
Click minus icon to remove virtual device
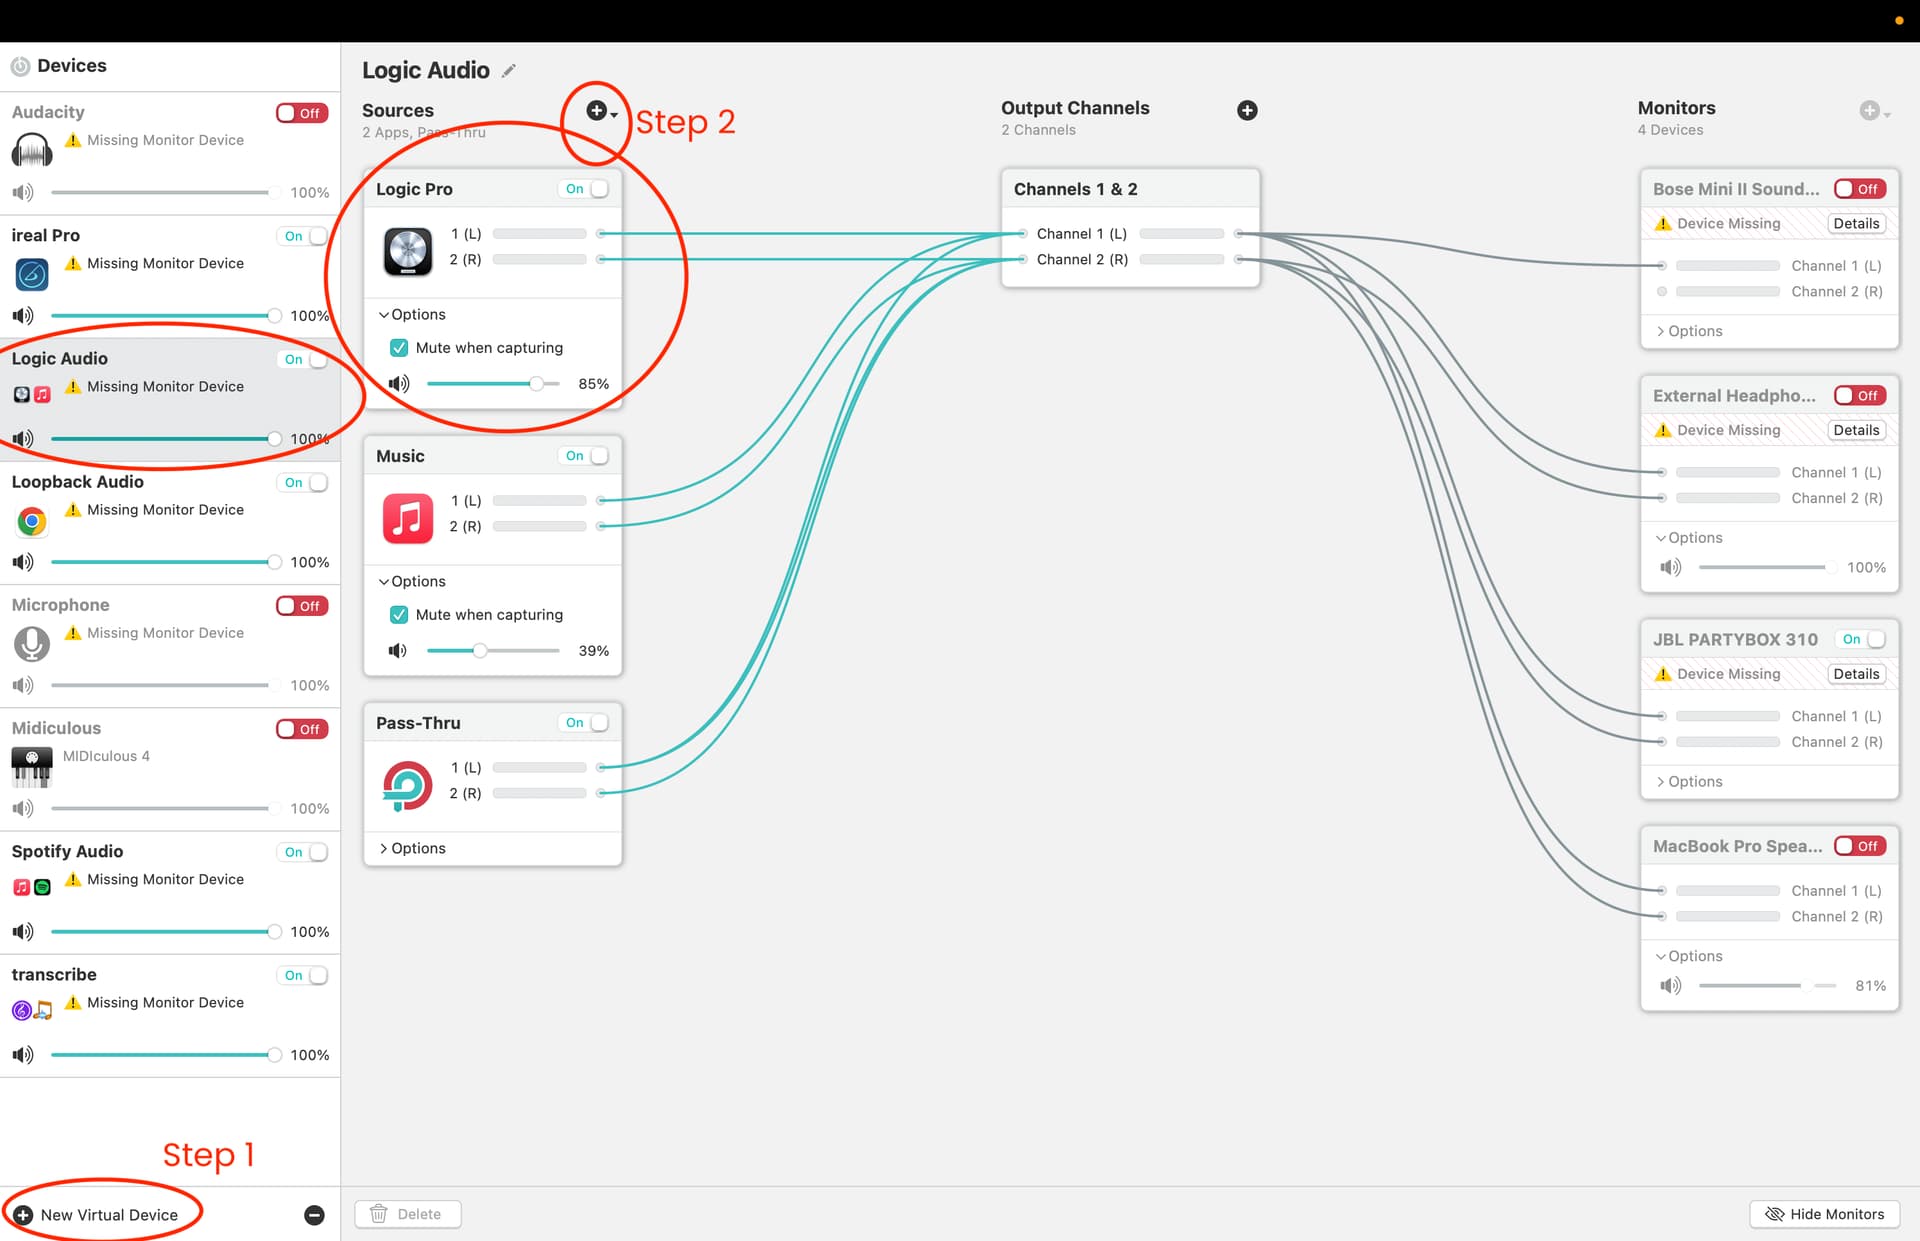pos(314,1214)
